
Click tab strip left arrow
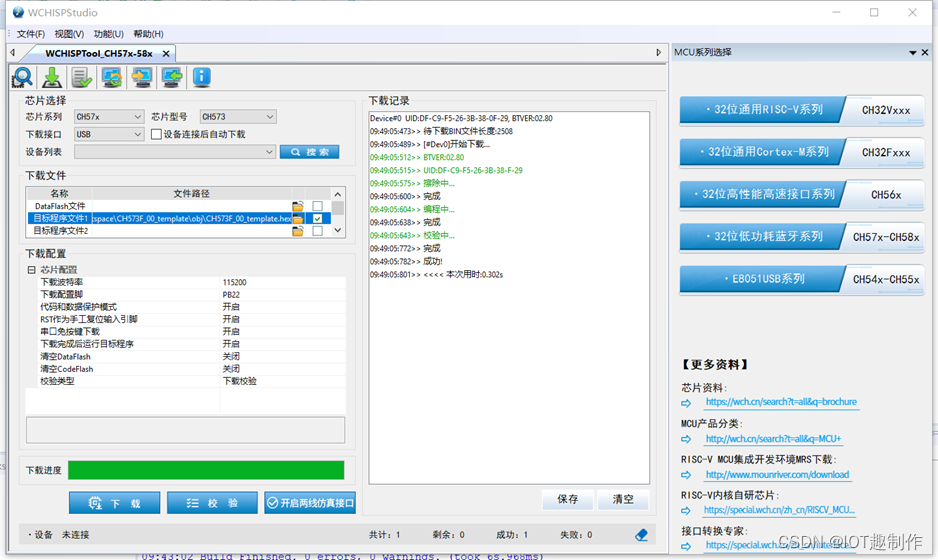tap(13, 53)
